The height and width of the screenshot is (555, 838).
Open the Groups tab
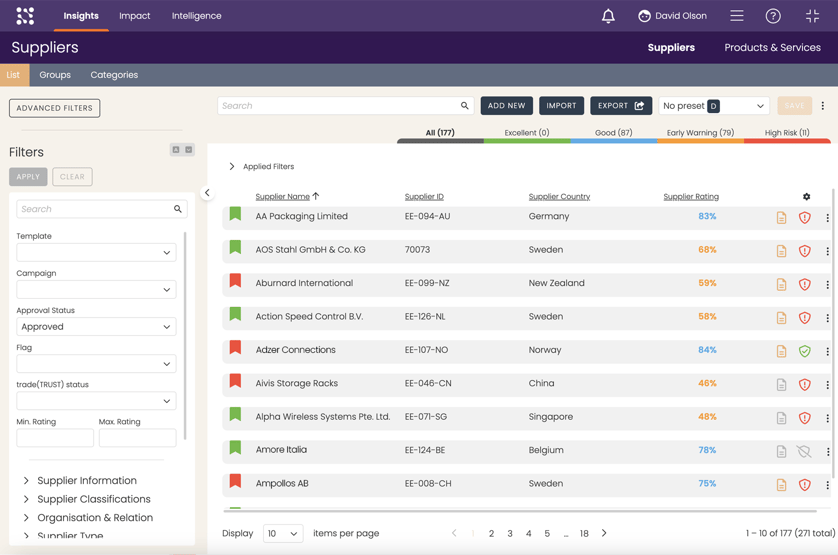[55, 75]
